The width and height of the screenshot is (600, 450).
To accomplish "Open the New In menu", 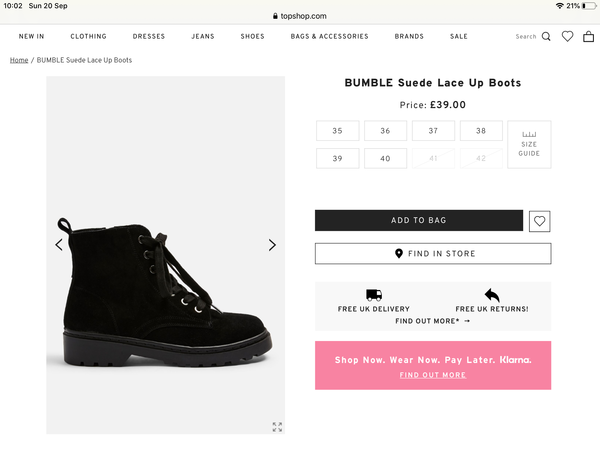I will coord(31,36).
